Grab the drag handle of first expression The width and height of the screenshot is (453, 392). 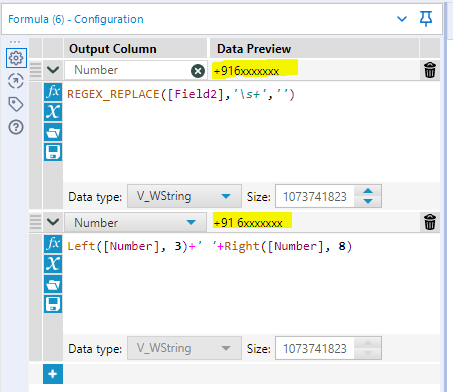coord(35,70)
